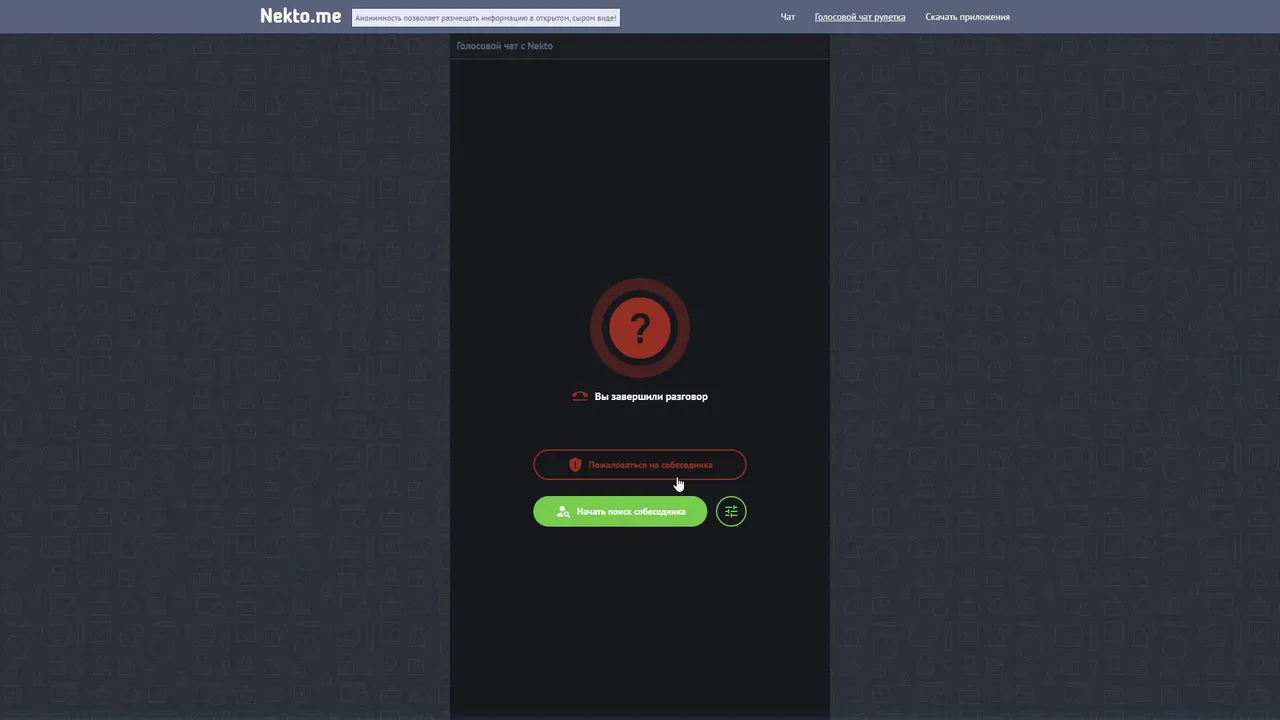Screen dimensions: 1280x720
Task: Click the red question mark avatar
Action: 640,328
